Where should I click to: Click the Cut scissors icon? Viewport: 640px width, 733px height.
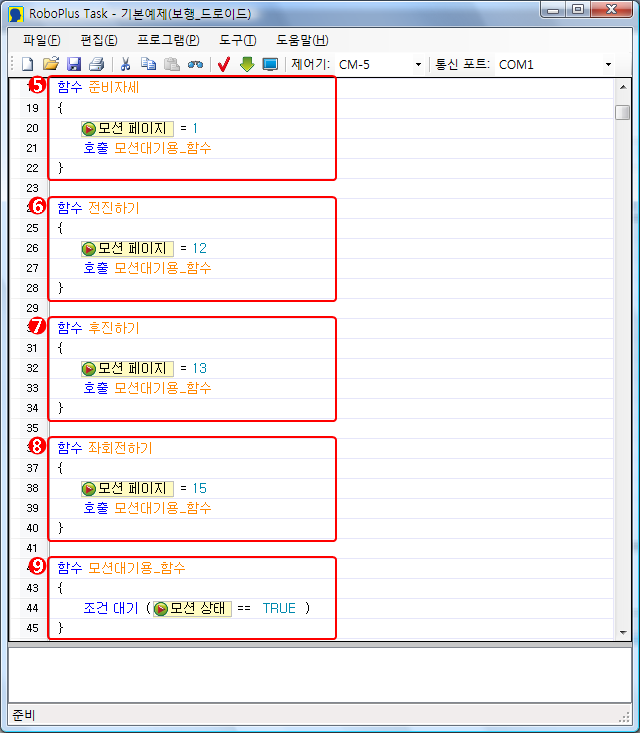[x=125, y=64]
